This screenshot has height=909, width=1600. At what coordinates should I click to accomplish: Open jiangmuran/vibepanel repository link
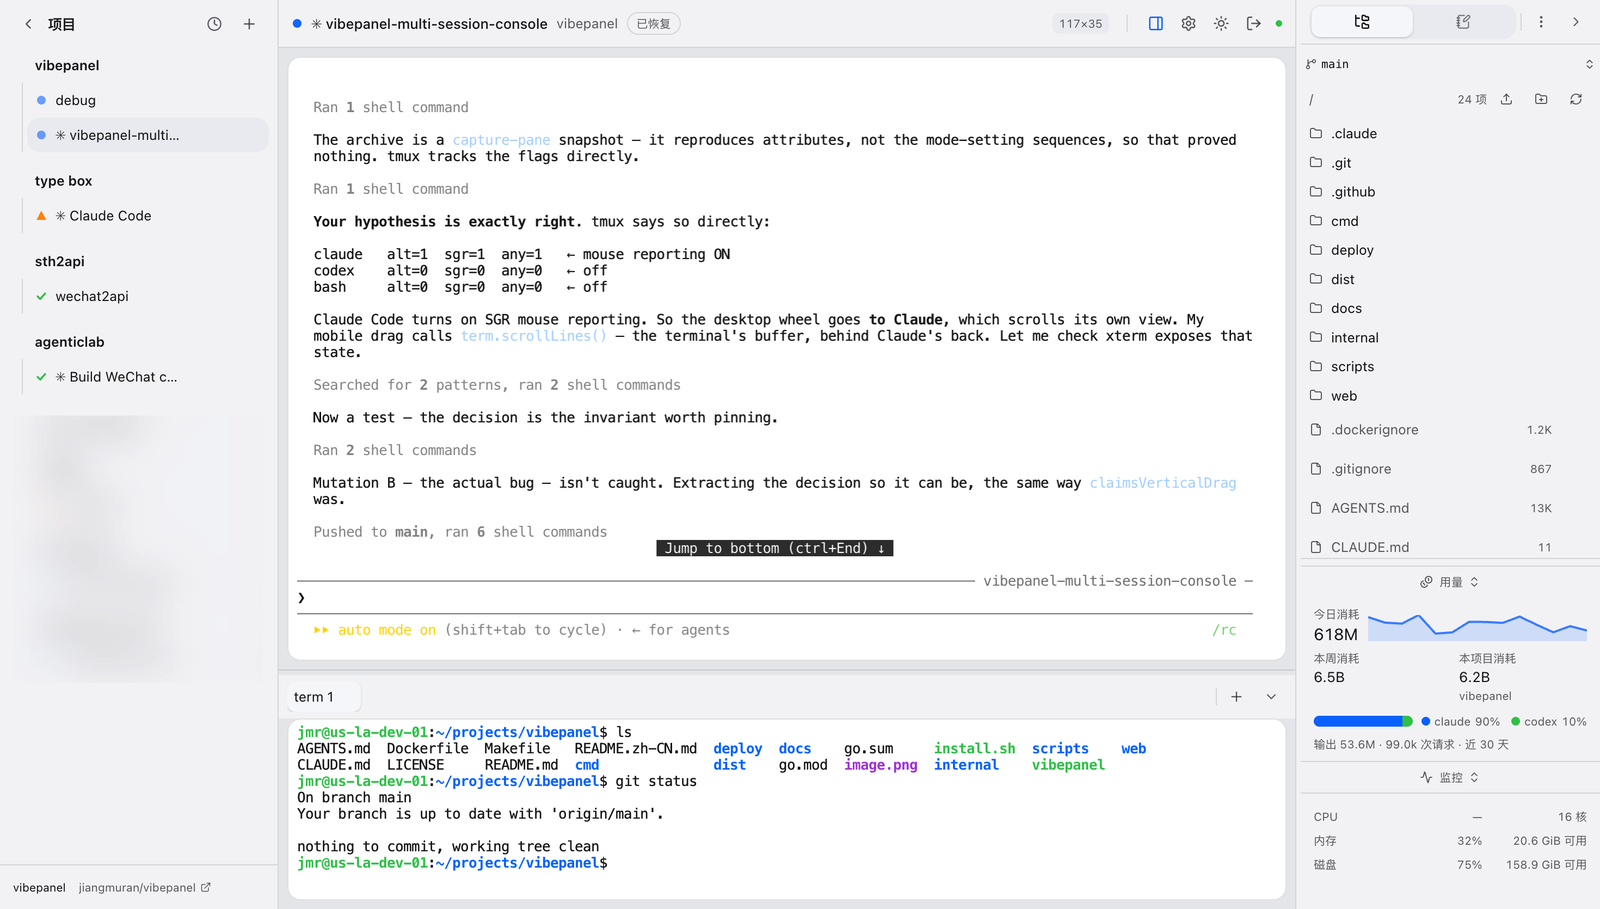pos(145,887)
